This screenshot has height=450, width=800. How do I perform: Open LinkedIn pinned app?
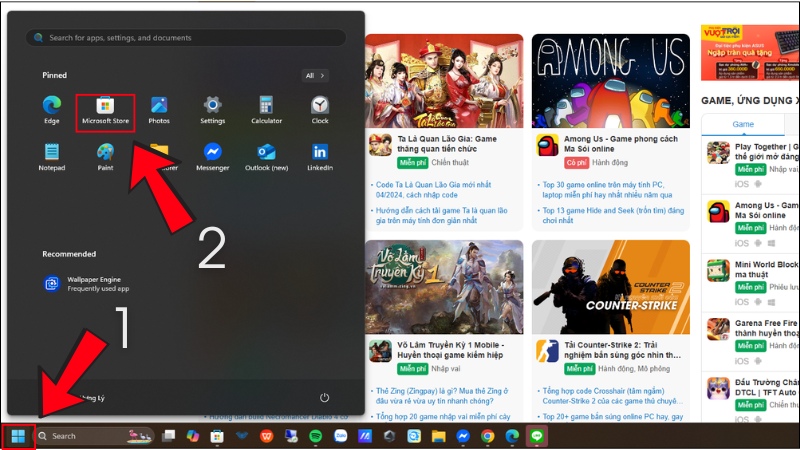pos(319,156)
